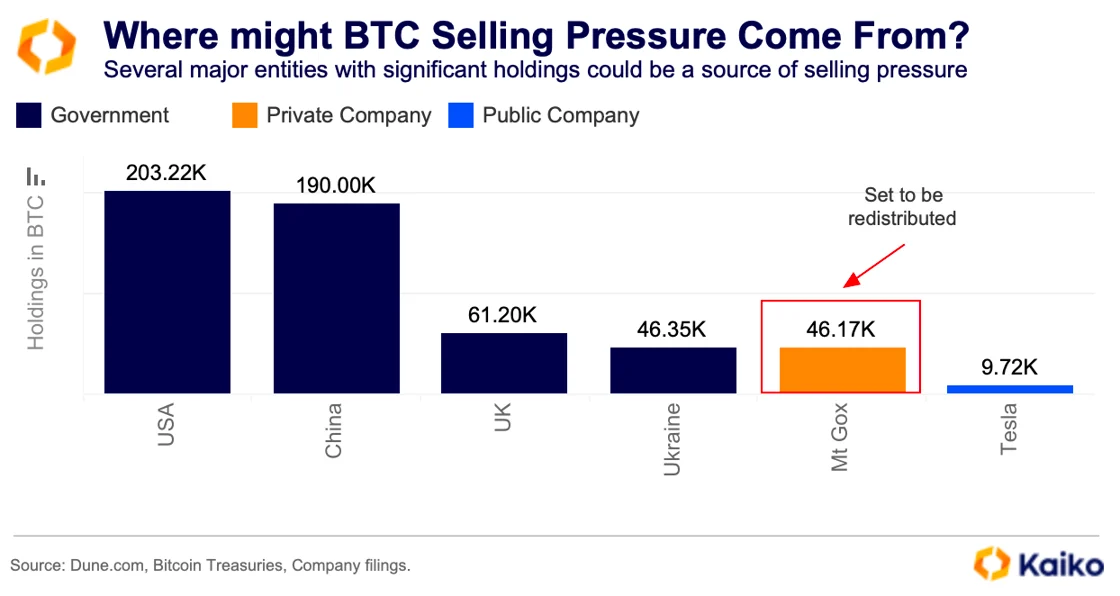Click the Kaiko logo icon top-left
The image size is (1120, 596).
[47, 47]
